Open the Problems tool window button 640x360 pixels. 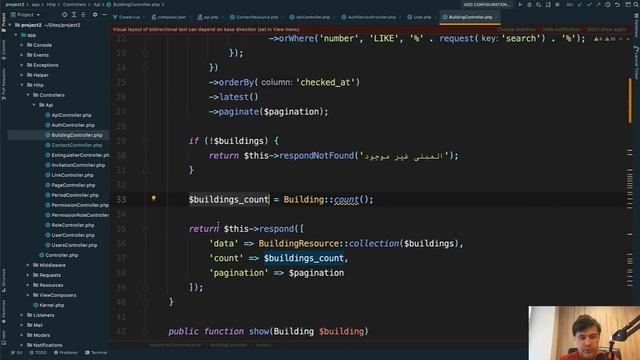coord(65,353)
